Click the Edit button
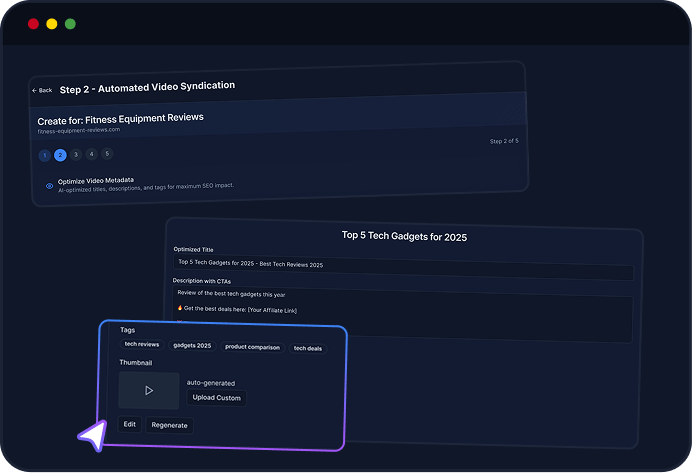 click(x=130, y=424)
